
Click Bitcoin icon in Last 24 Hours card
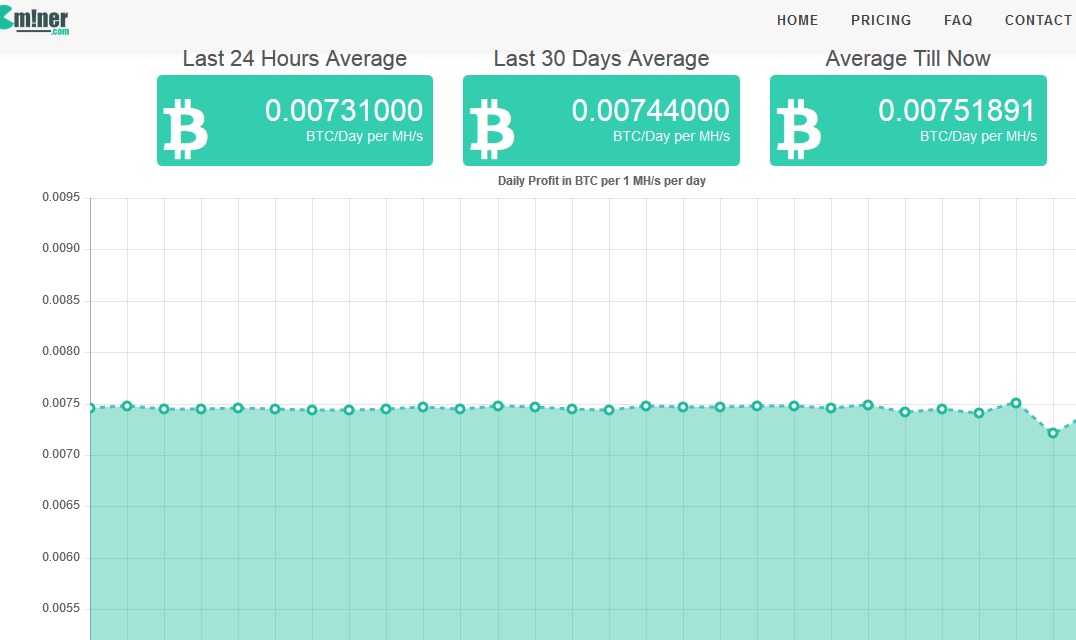[x=185, y=129]
